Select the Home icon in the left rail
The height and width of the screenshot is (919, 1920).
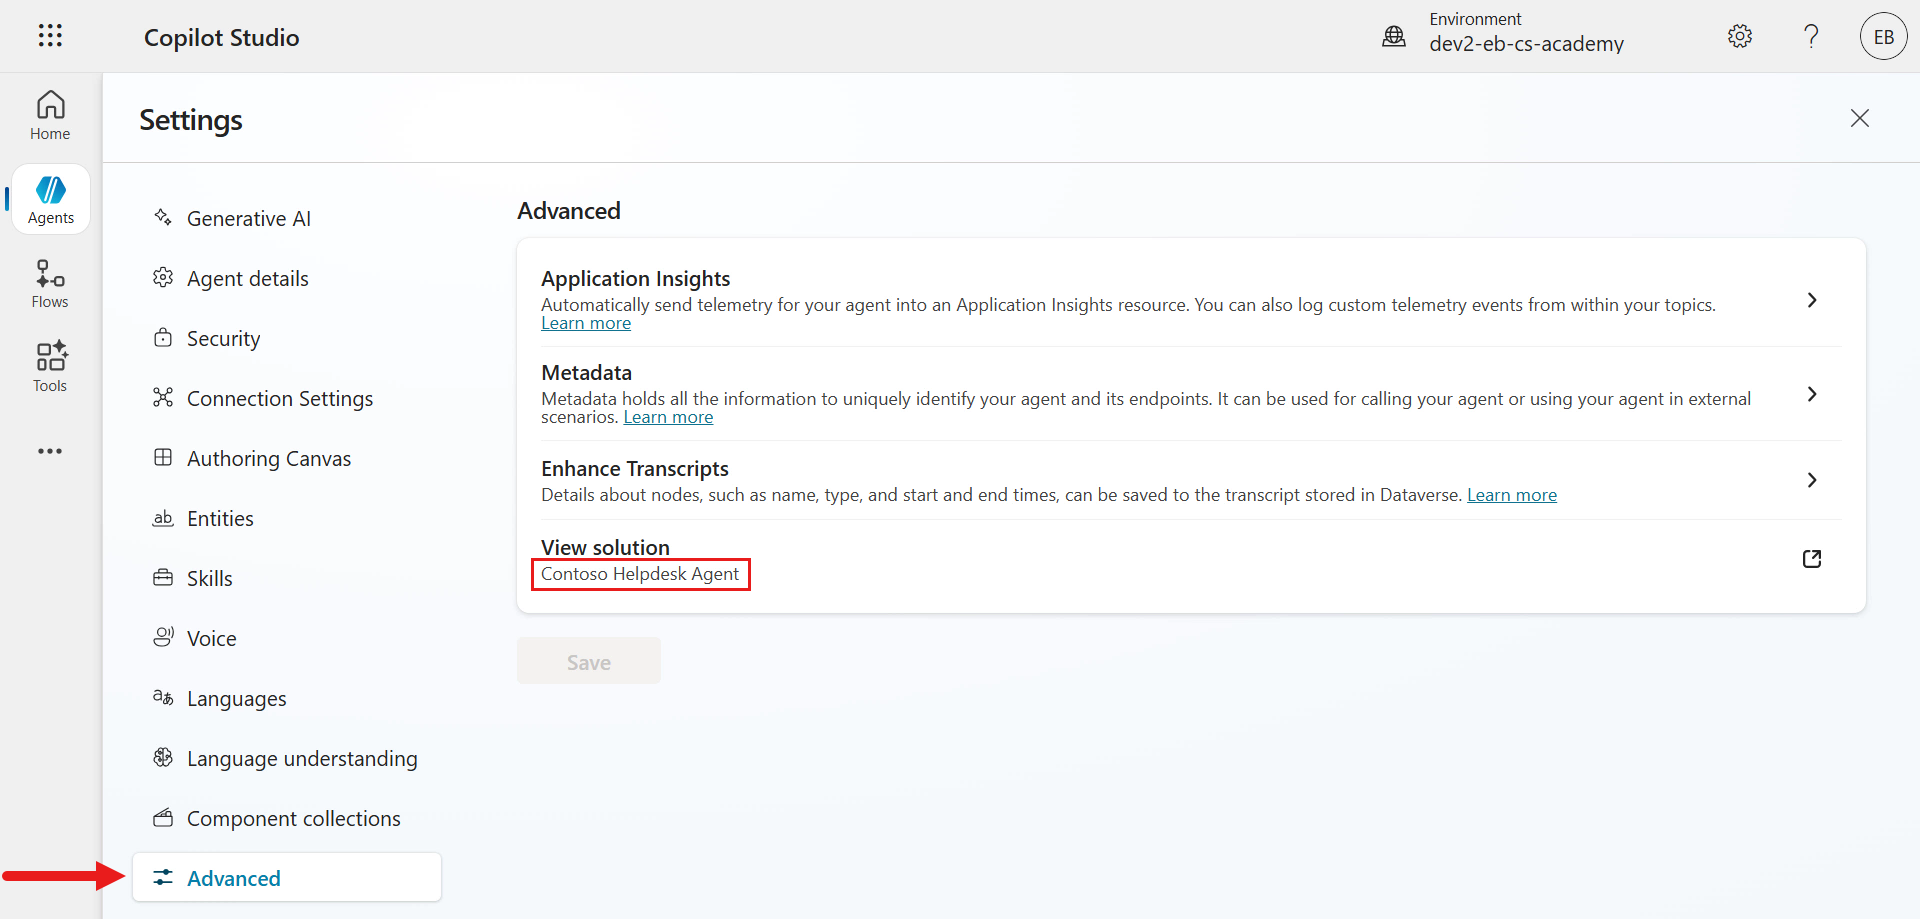pyautogui.click(x=50, y=113)
